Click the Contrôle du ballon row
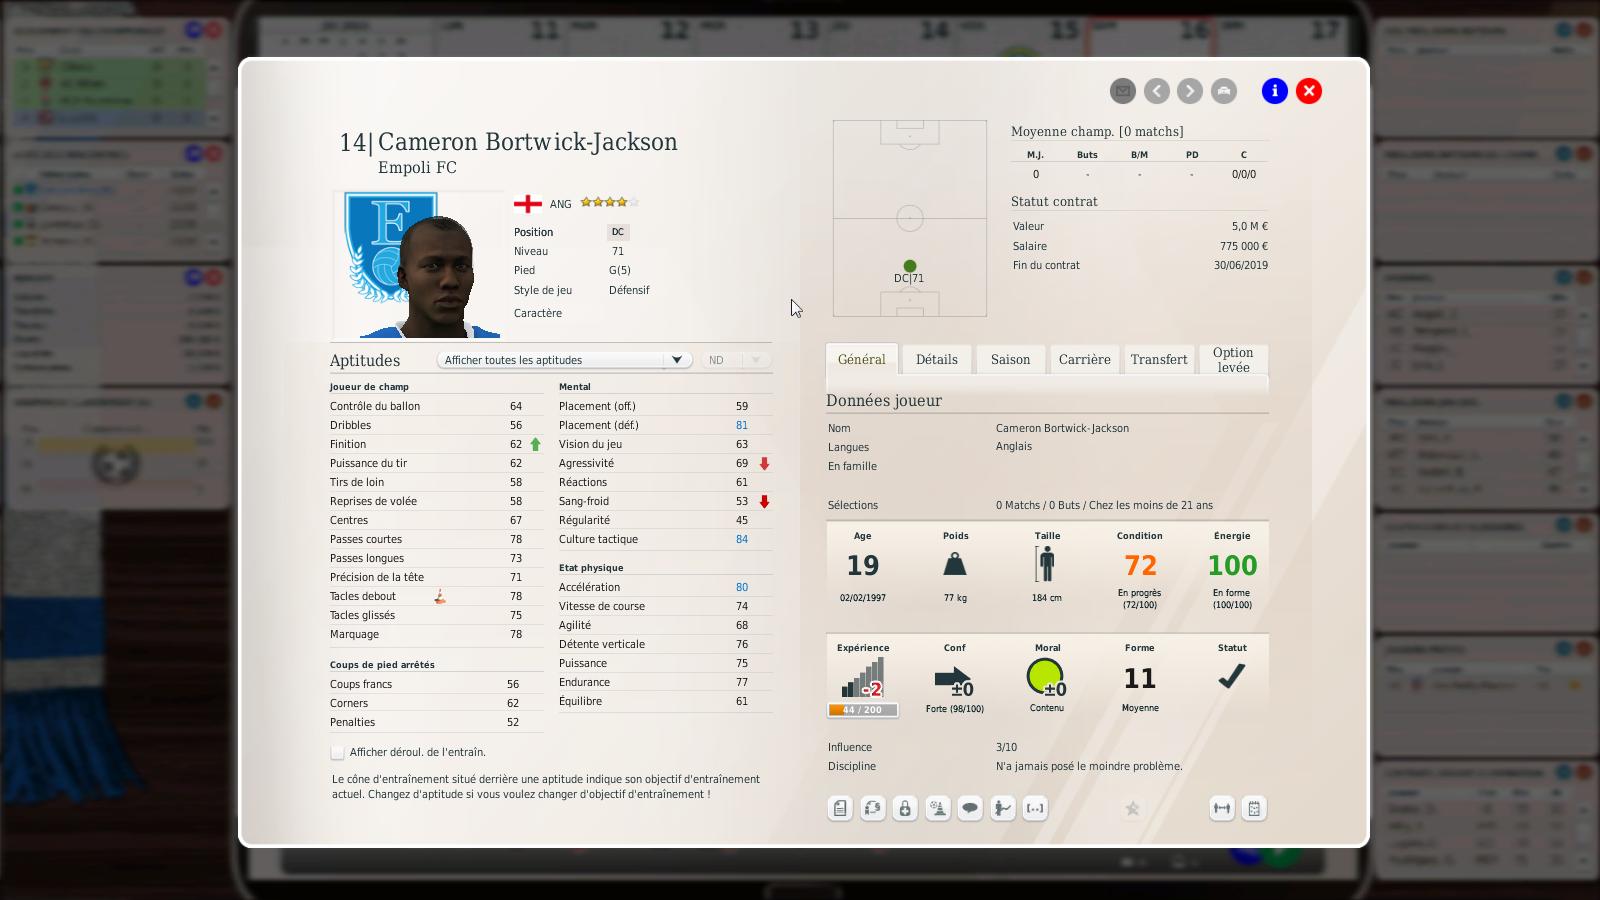1600x900 pixels. 436,406
